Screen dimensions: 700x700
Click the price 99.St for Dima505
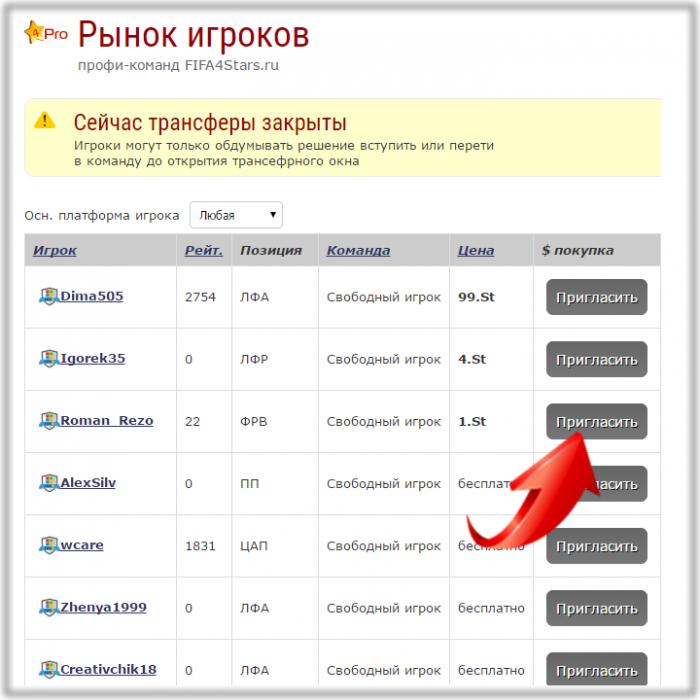(476, 297)
